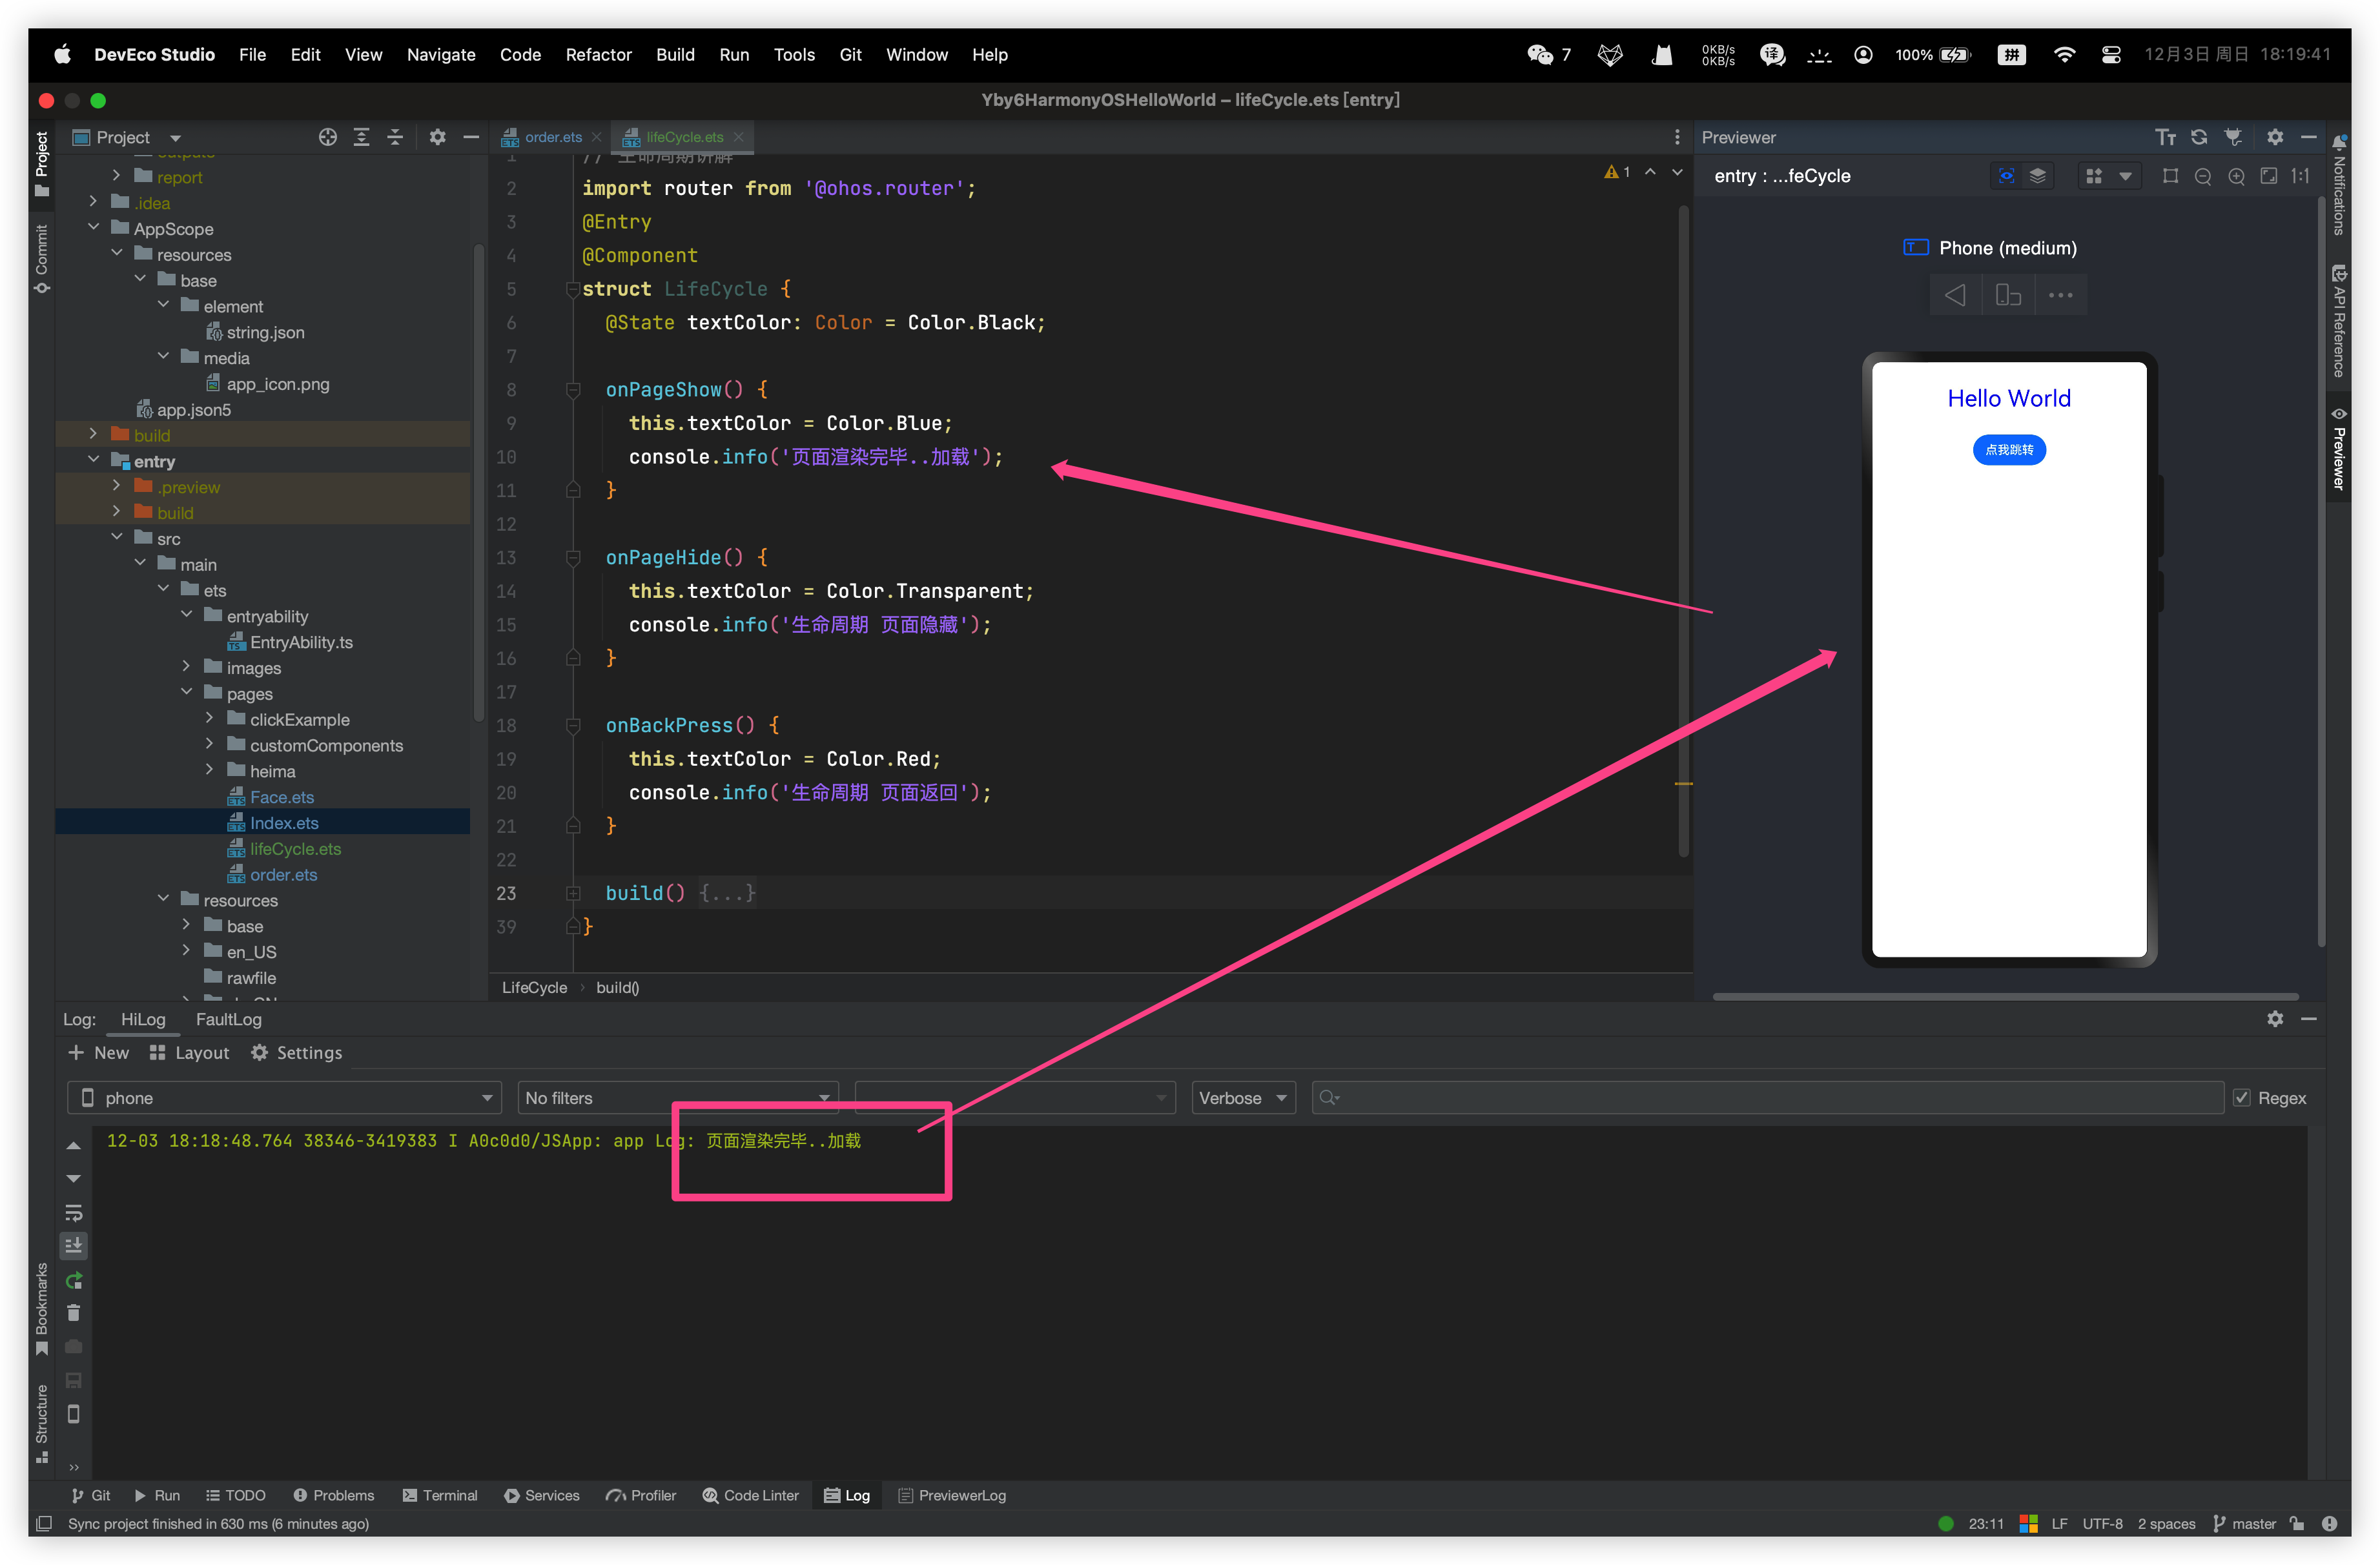Open the Terminal tool window
Screen dimensions: 2380x1565
point(440,1495)
